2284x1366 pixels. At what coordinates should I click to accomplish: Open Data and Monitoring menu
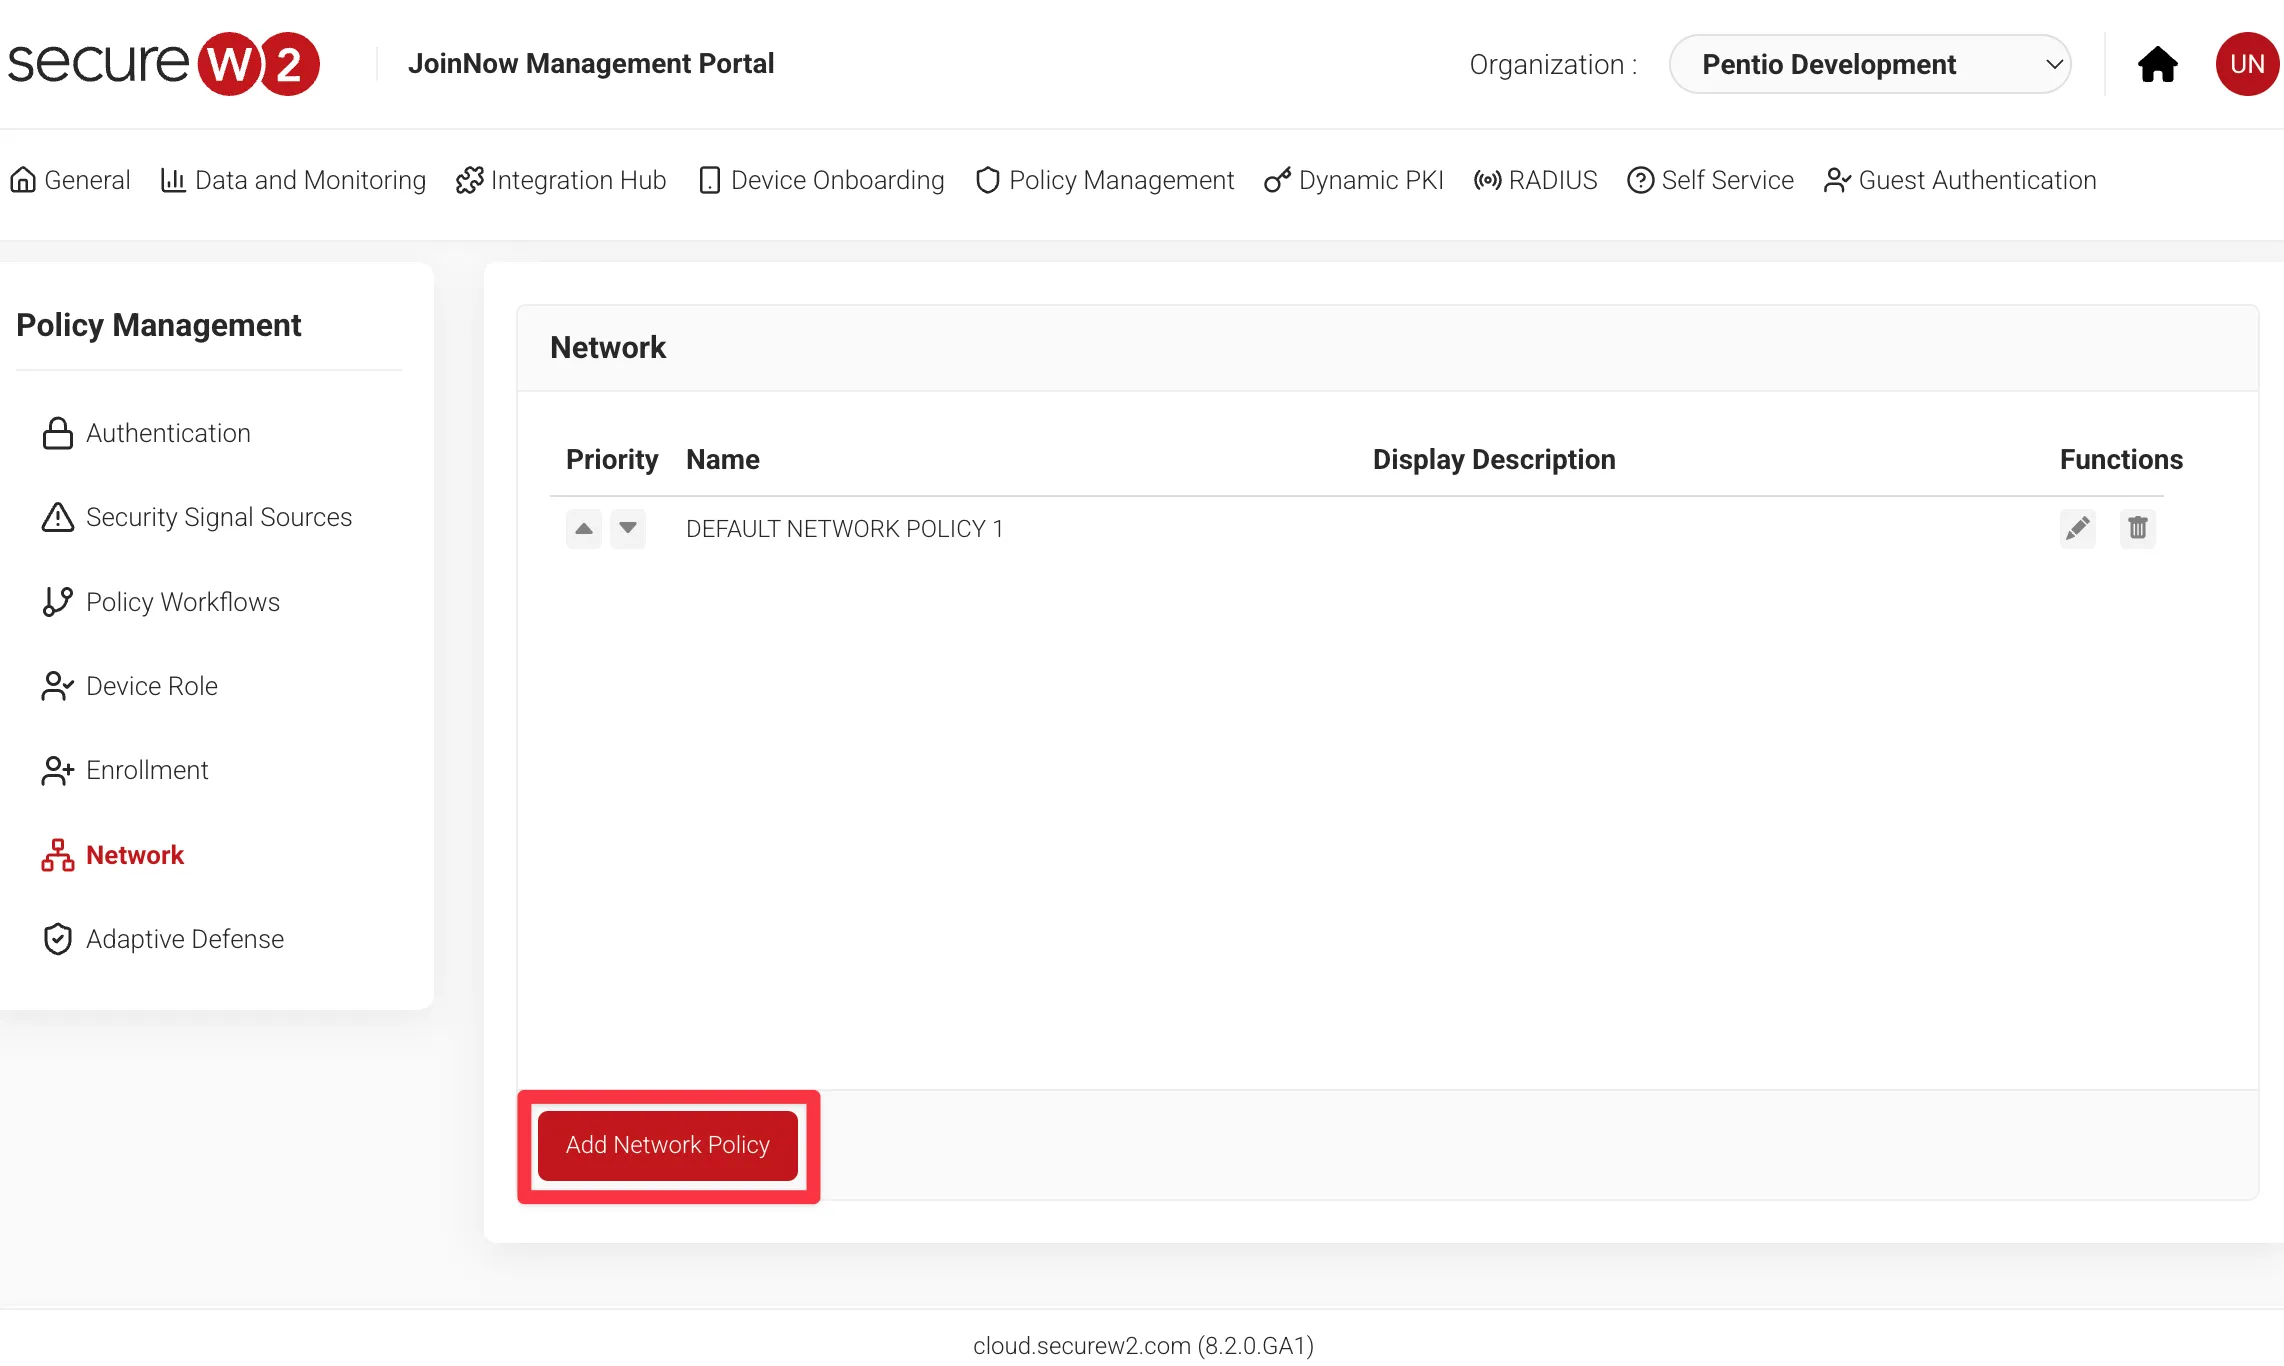pyautogui.click(x=293, y=180)
